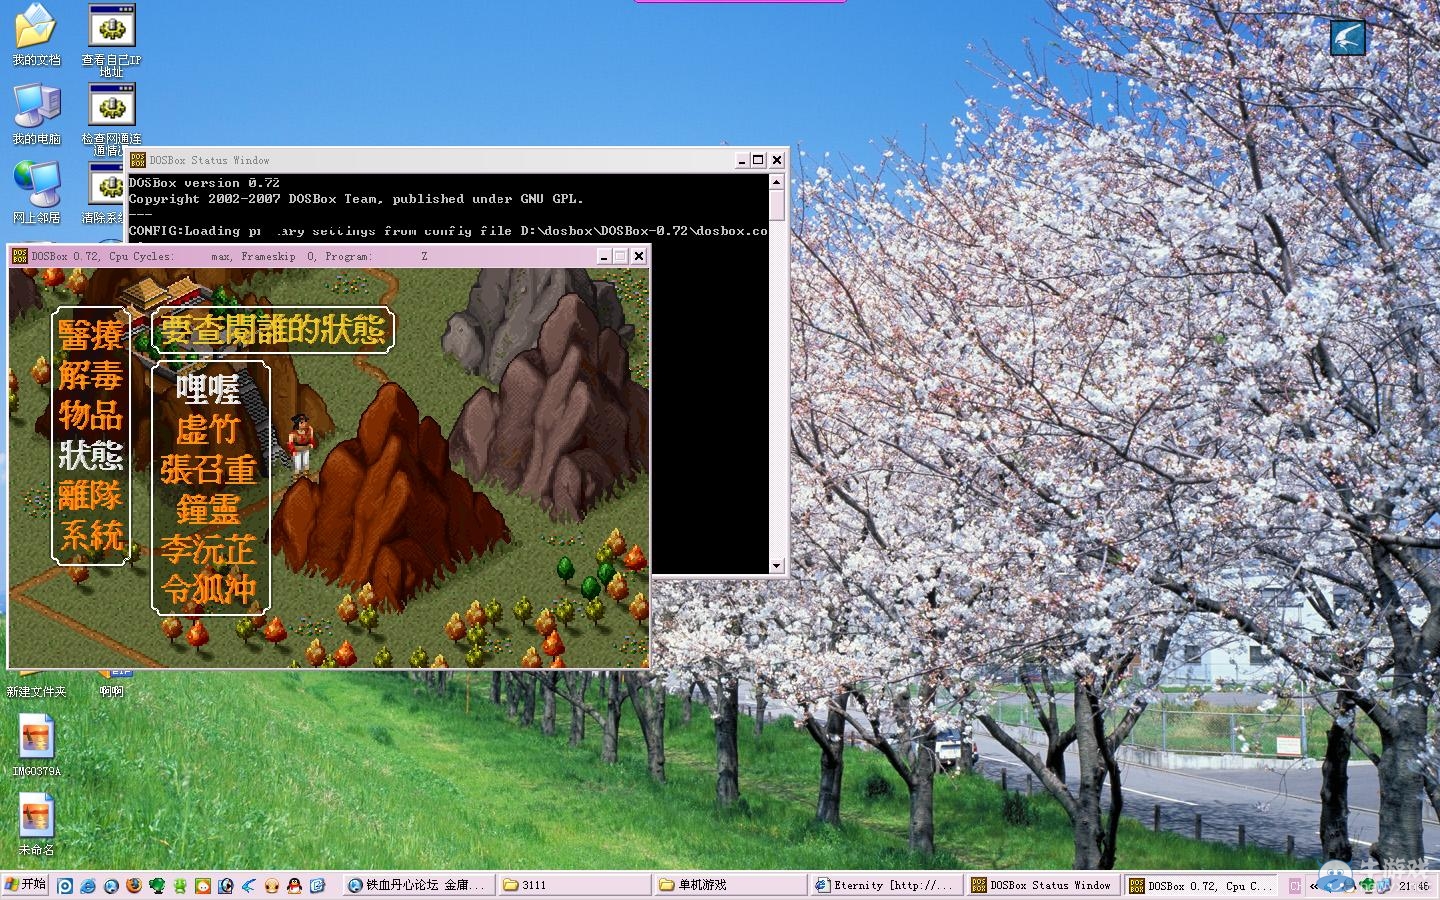Click the bird logo widget at desktop top-right
Image resolution: width=1440 pixels, height=900 pixels.
pyautogui.click(x=1347, y=38)
